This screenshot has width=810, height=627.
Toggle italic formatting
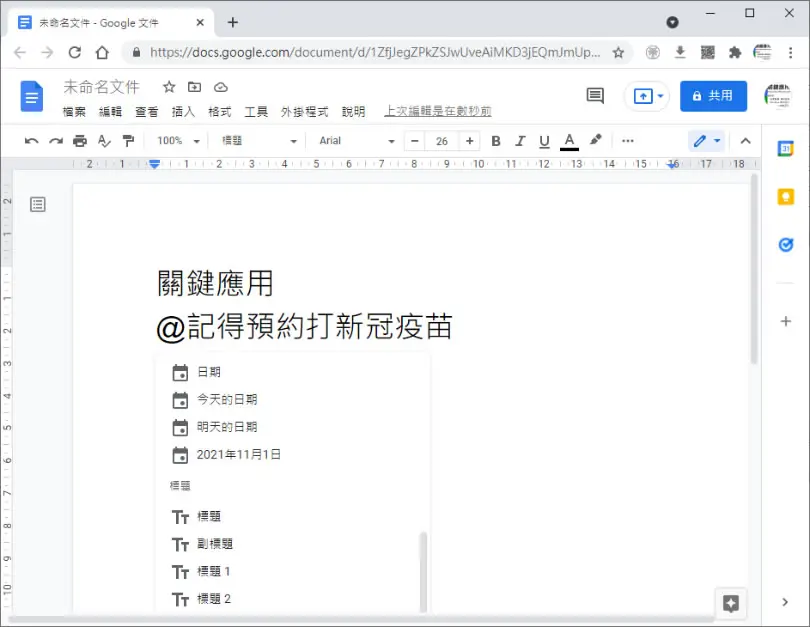coord(520,140)
